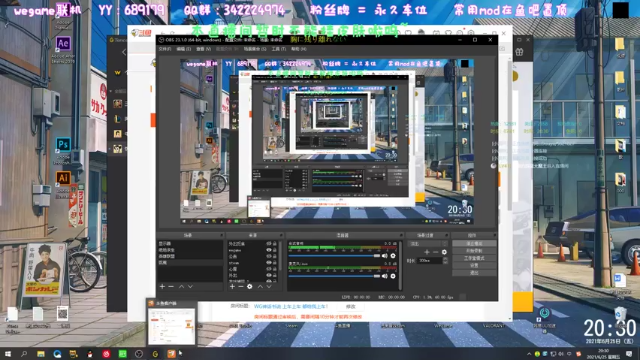Add a scene transition with the plus icon
This screenshot has height=360, width=640.
pos(427,252)
